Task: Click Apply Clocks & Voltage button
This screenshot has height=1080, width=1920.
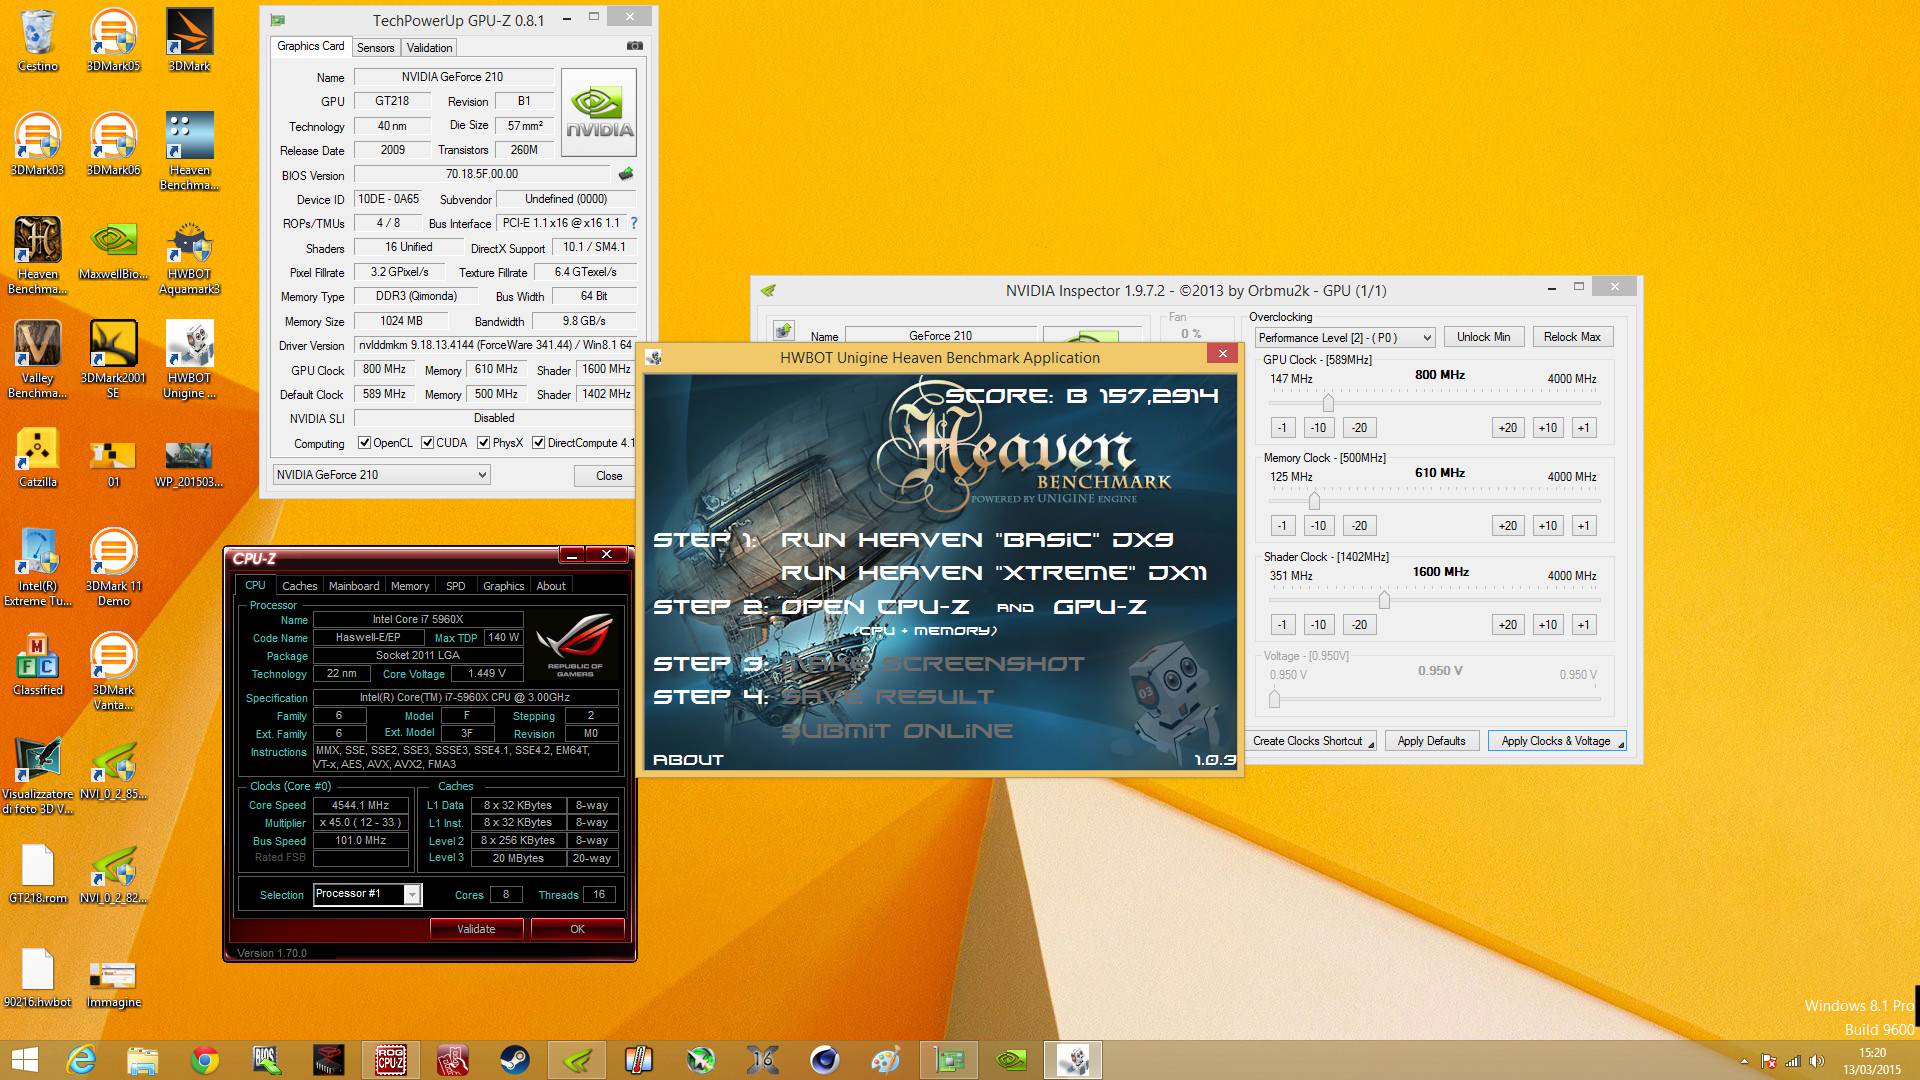Action: pyautogui.click(x=1557, y=741)
